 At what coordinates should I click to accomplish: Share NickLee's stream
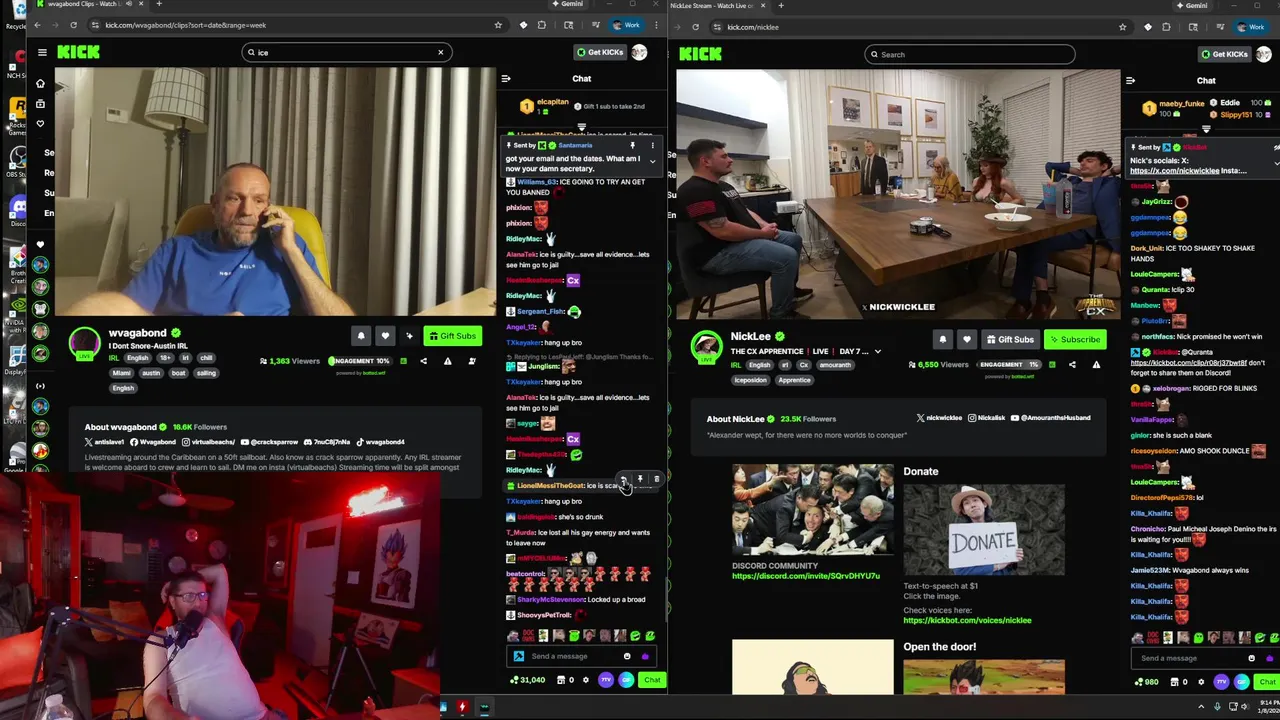click(1072, 365)
